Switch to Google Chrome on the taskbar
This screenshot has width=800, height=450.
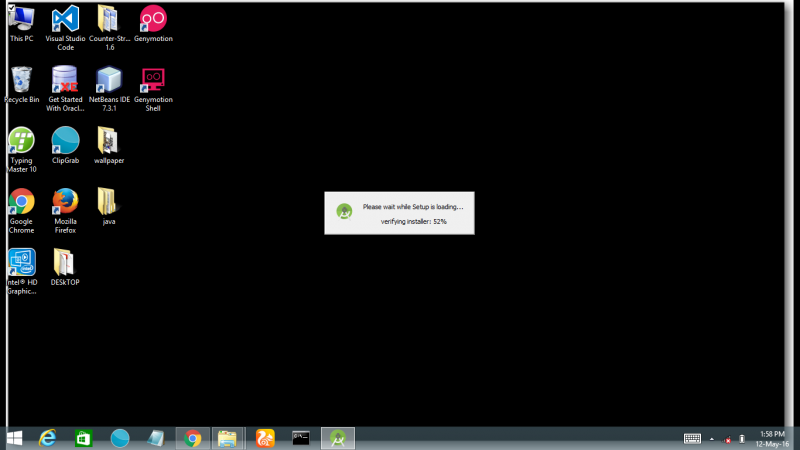coord(192,438)
